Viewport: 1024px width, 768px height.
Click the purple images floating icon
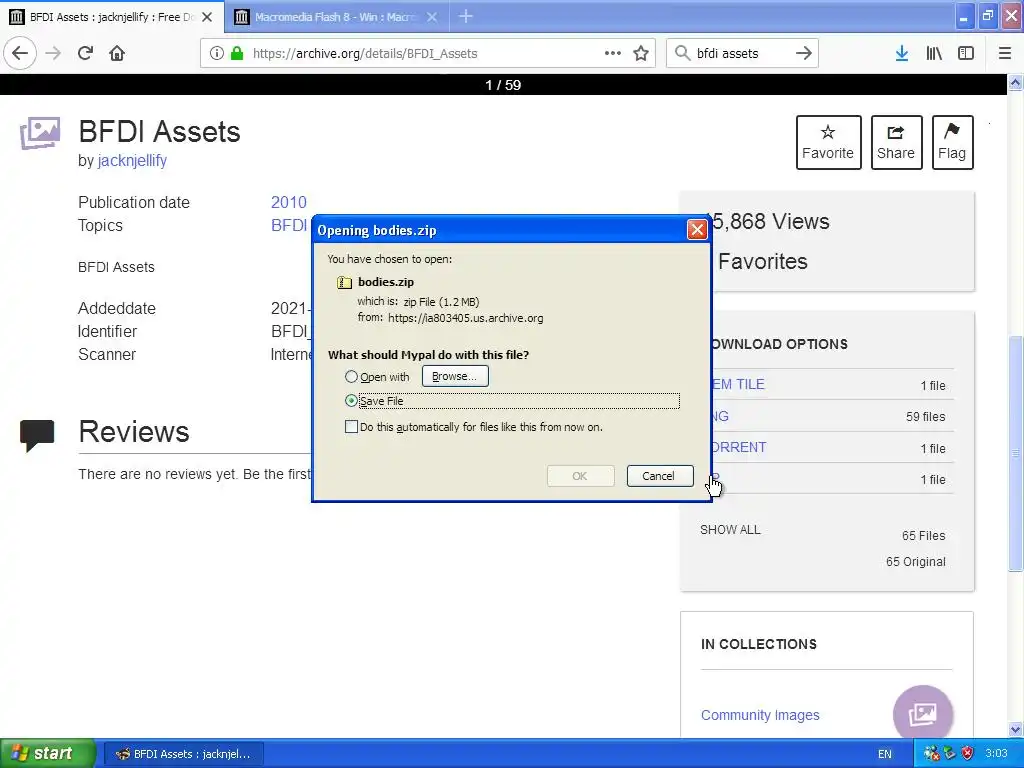tap(923, 714)
